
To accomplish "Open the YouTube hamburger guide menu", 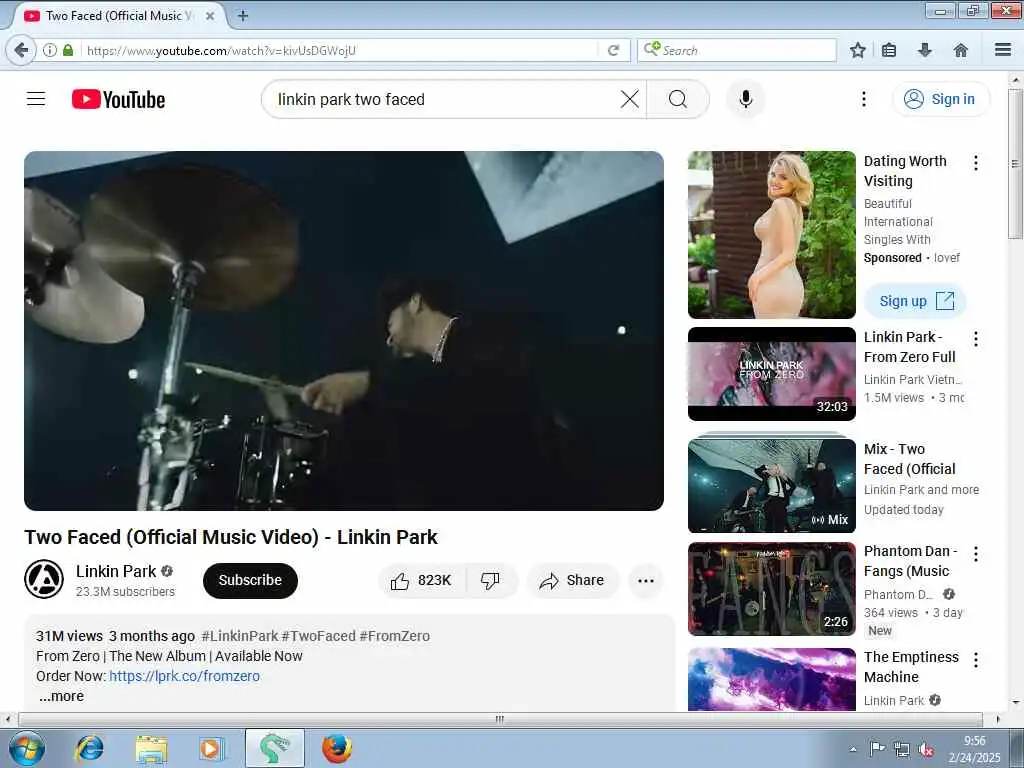I will tap(36, 99).
